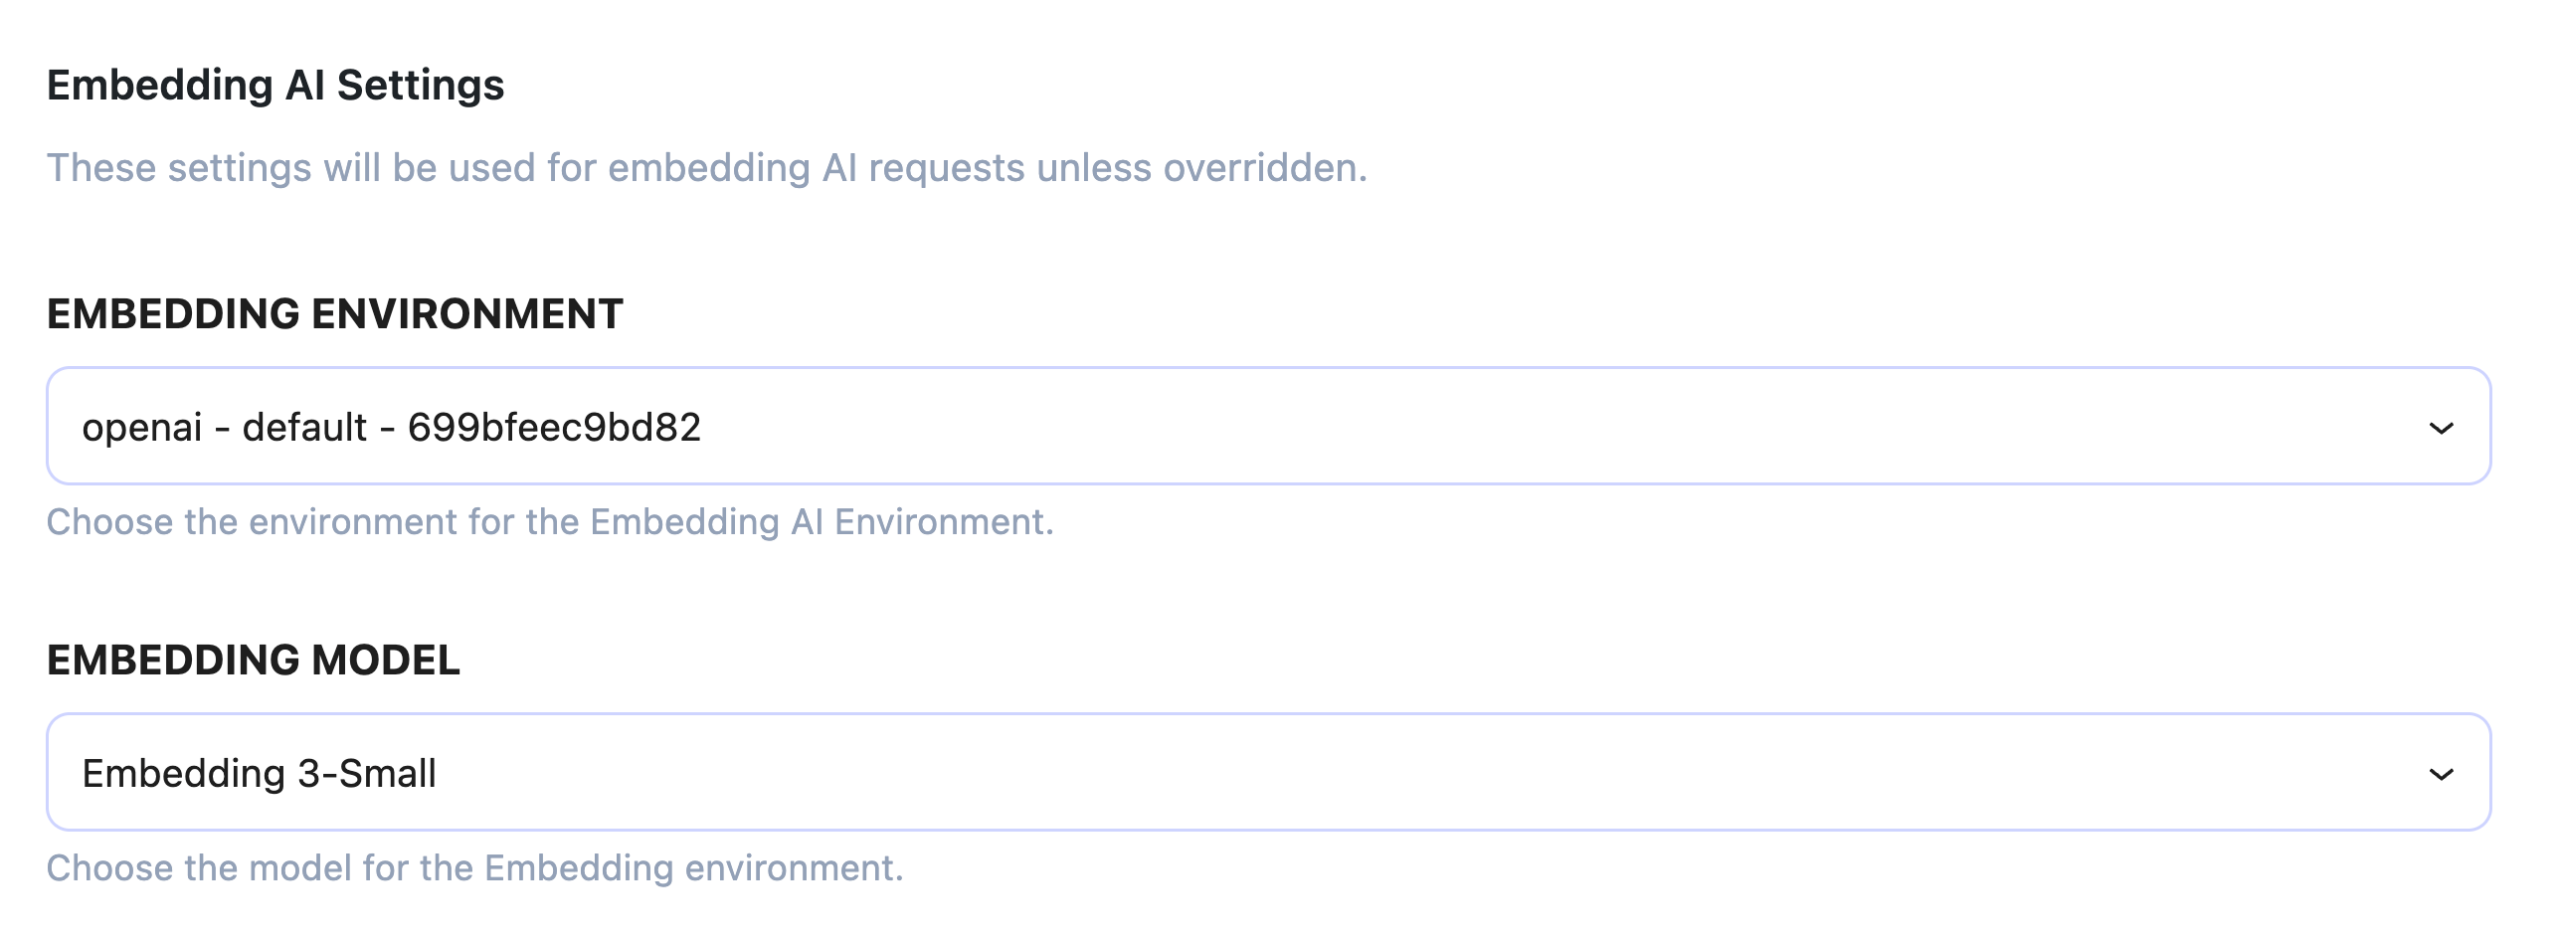Click the 'EMBEDDING MODEL' field label

tap(253, 660)
